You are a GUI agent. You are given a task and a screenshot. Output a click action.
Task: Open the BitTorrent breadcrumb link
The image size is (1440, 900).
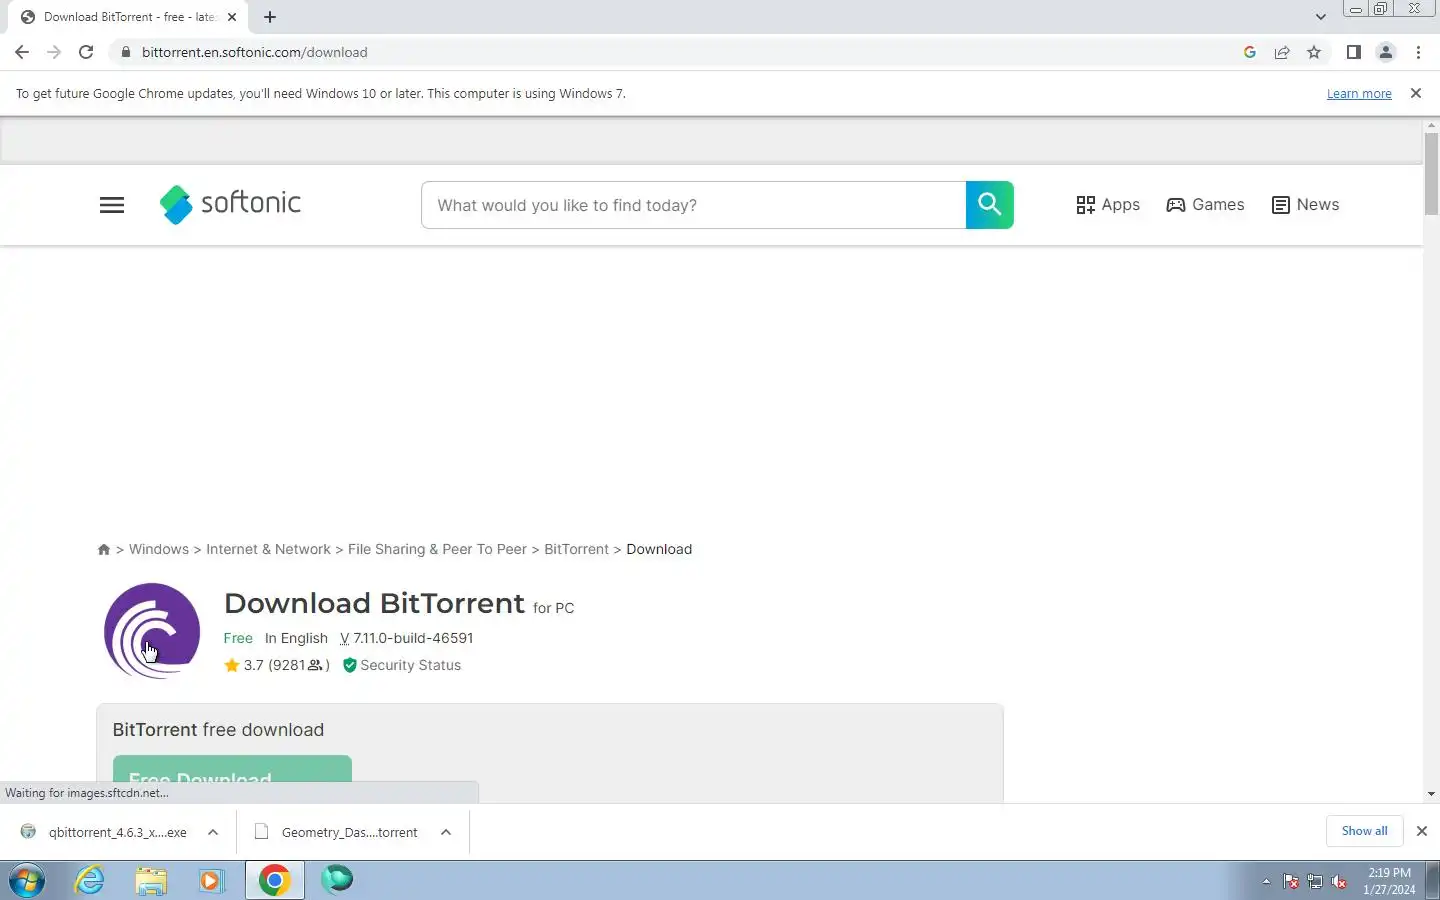(x=576, y=549)
